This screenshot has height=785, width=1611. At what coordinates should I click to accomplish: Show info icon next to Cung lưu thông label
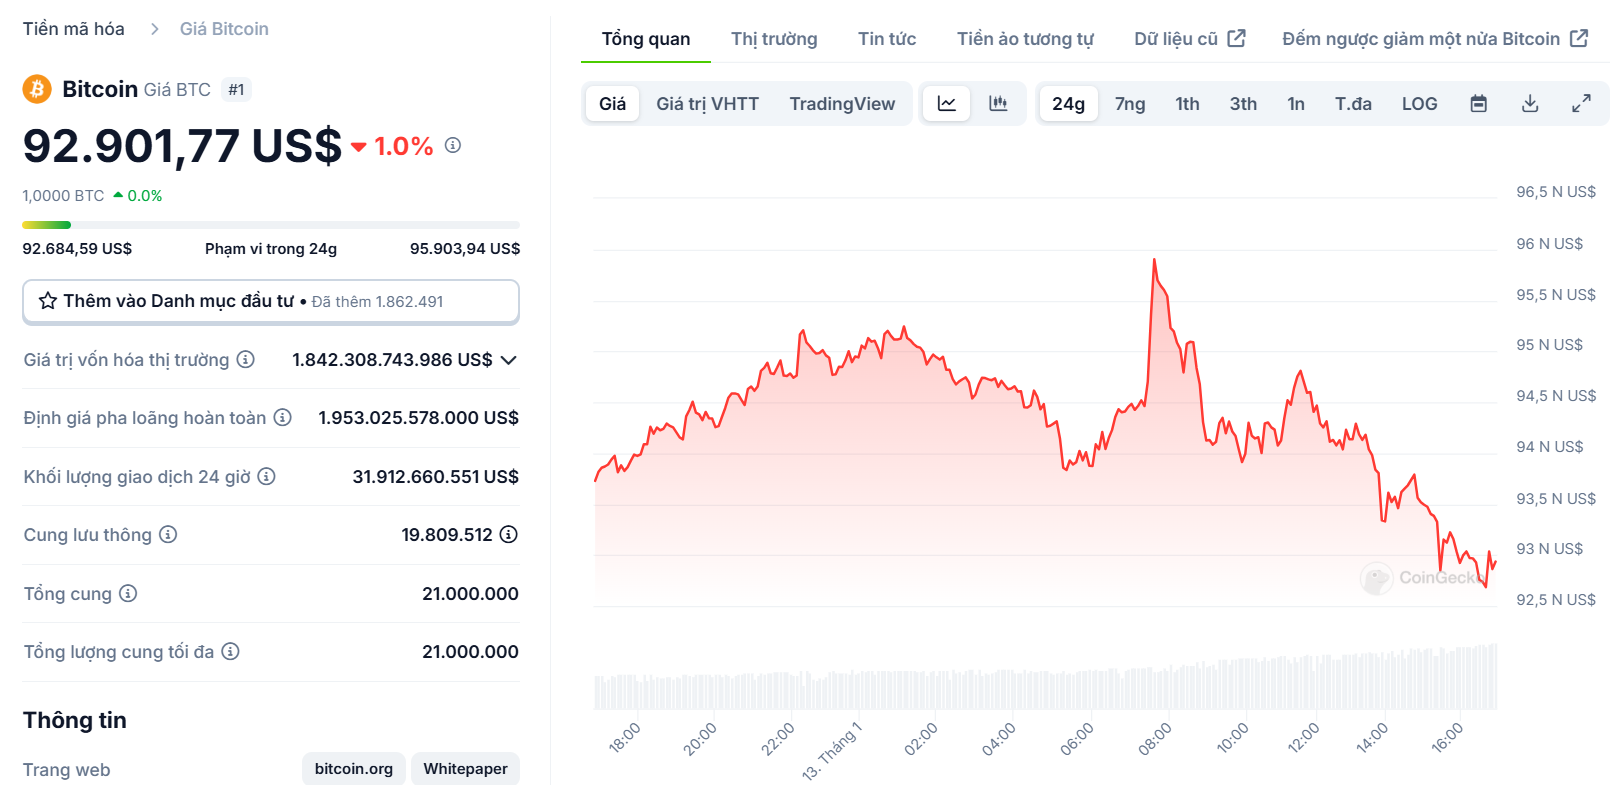coord(168,534)
